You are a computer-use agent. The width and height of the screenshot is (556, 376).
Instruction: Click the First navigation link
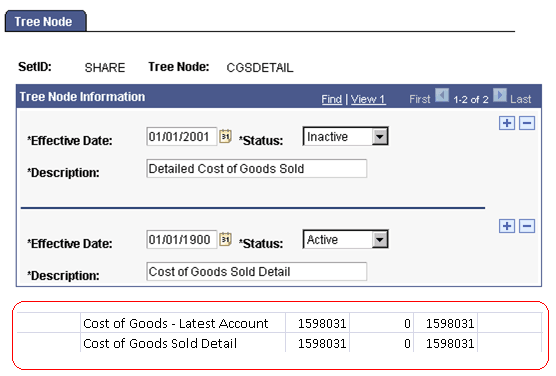[419, 99]
